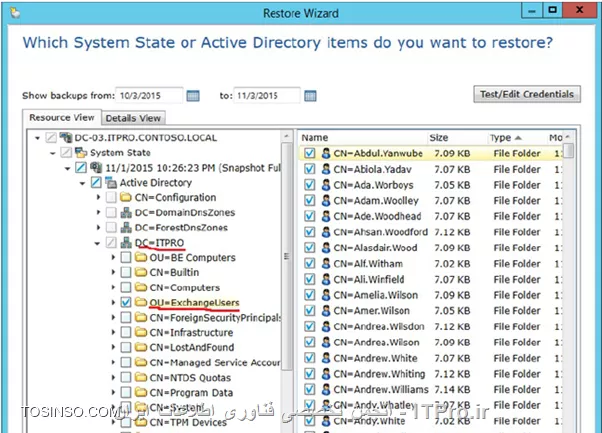
Task: Check the OU=BE Computers checkbox
Action: 126,258
